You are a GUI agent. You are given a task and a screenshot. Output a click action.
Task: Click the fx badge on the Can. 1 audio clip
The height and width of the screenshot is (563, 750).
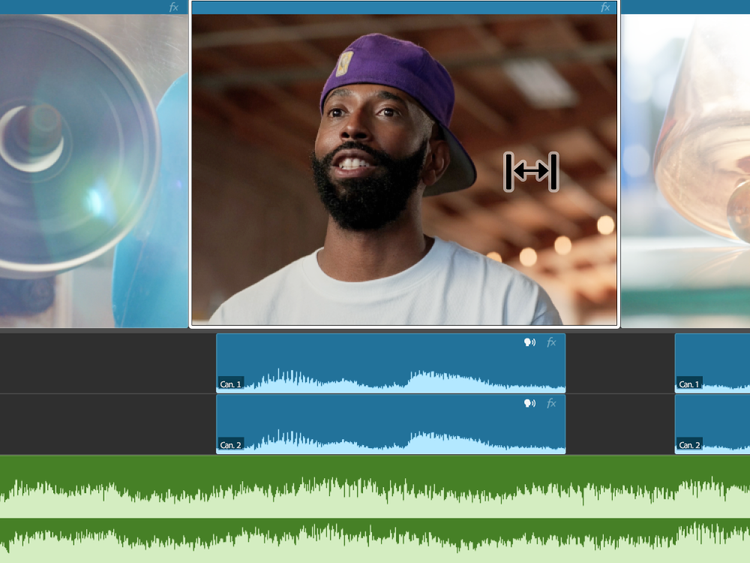(551, 342)
